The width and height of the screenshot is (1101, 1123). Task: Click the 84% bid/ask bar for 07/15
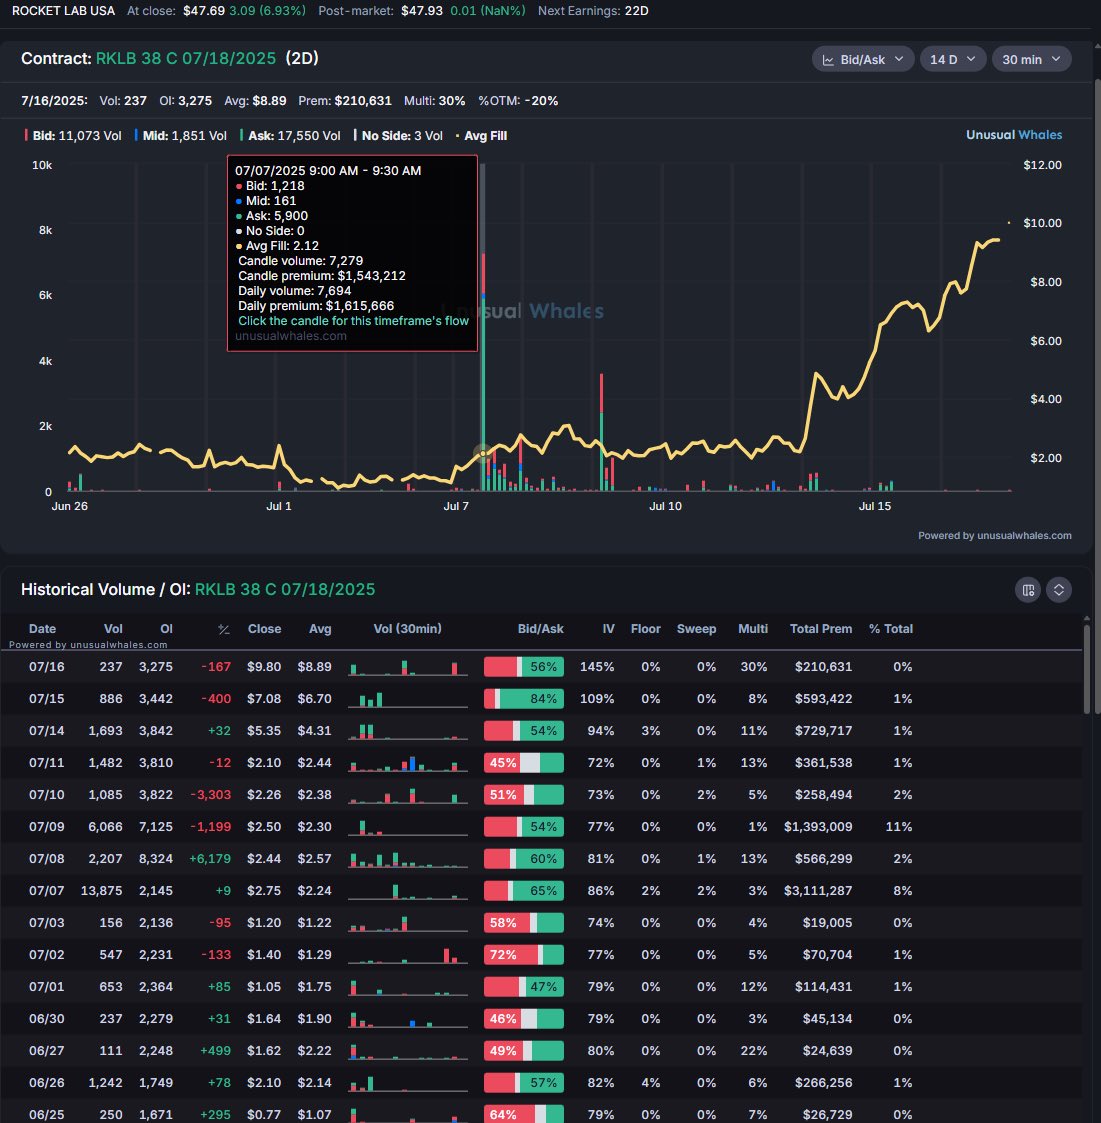click(x=524, y=699)
